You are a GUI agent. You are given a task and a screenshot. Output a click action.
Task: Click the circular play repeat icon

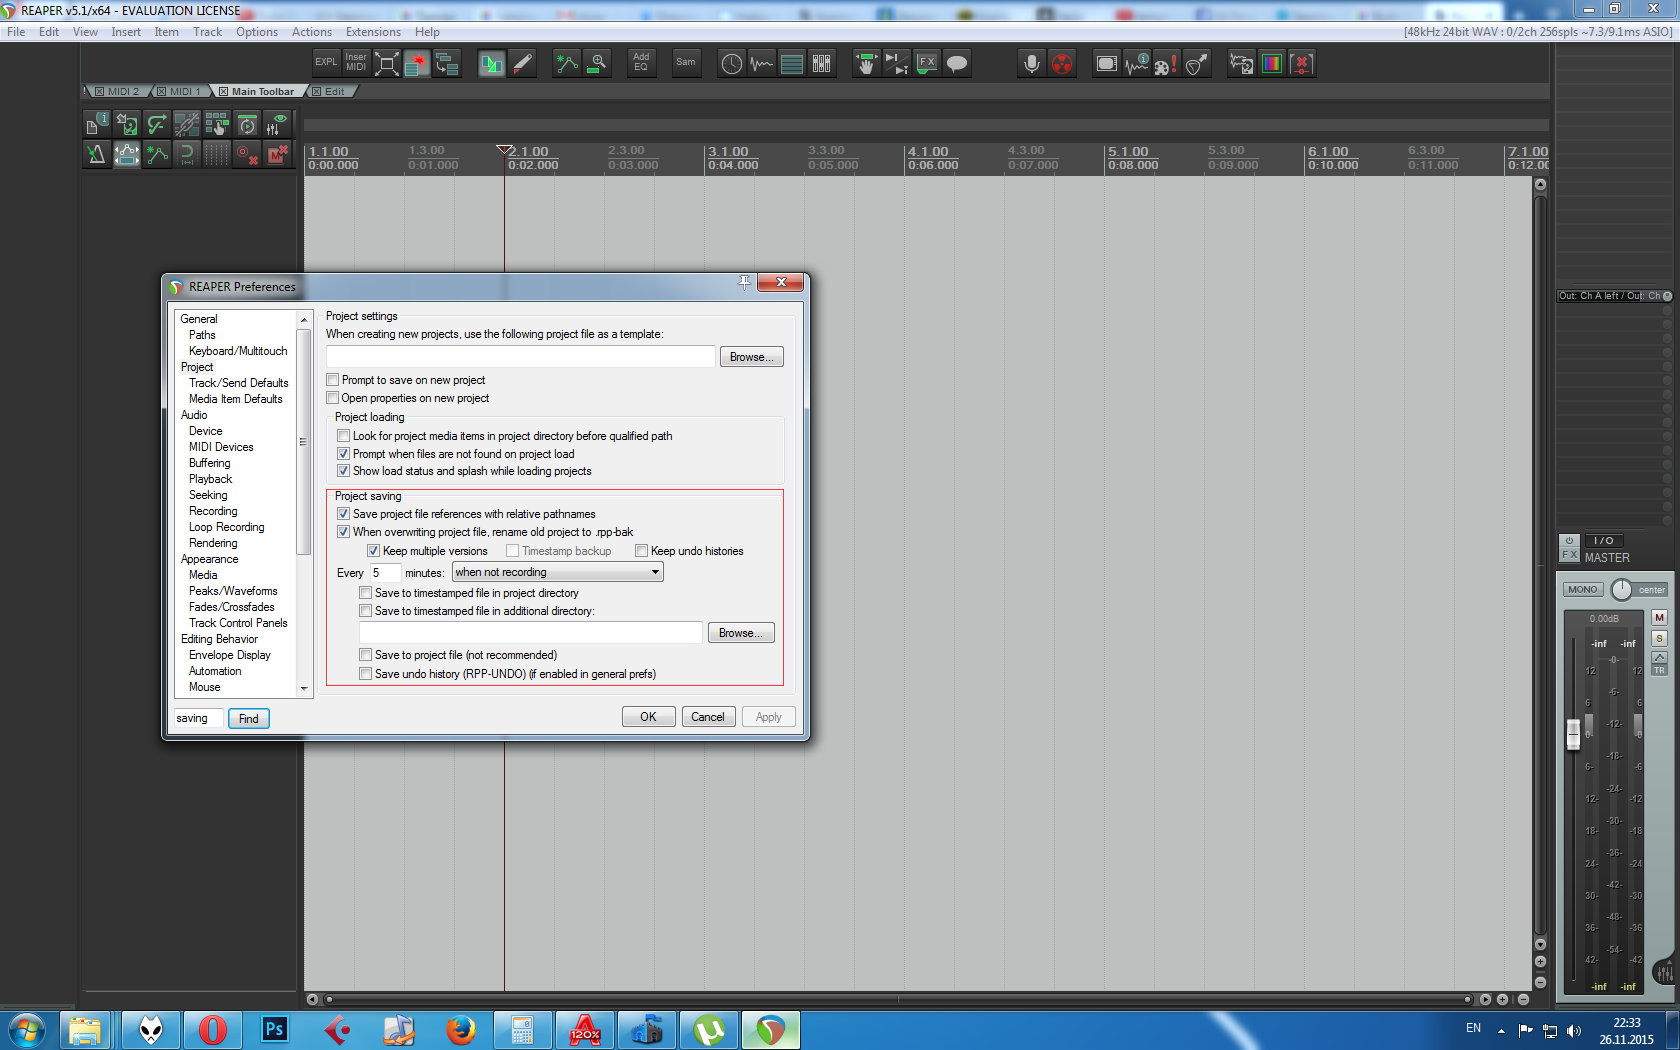click(247, 124)
